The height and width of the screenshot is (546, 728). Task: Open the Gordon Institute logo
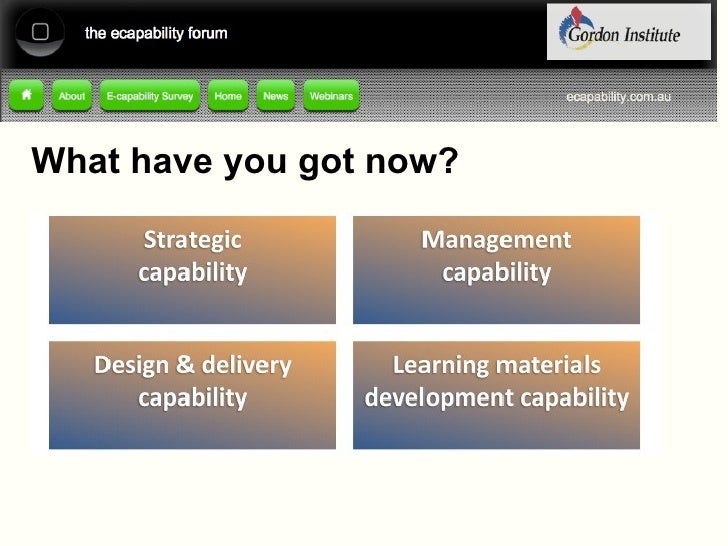pos(629,32)
